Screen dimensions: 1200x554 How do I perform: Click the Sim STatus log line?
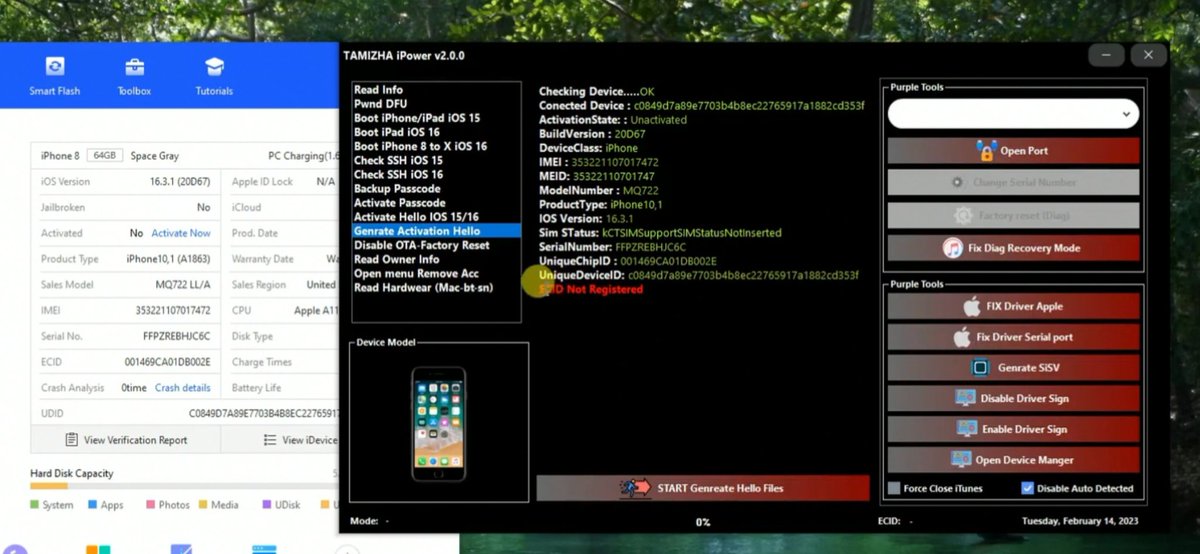(x=660, y=233)
